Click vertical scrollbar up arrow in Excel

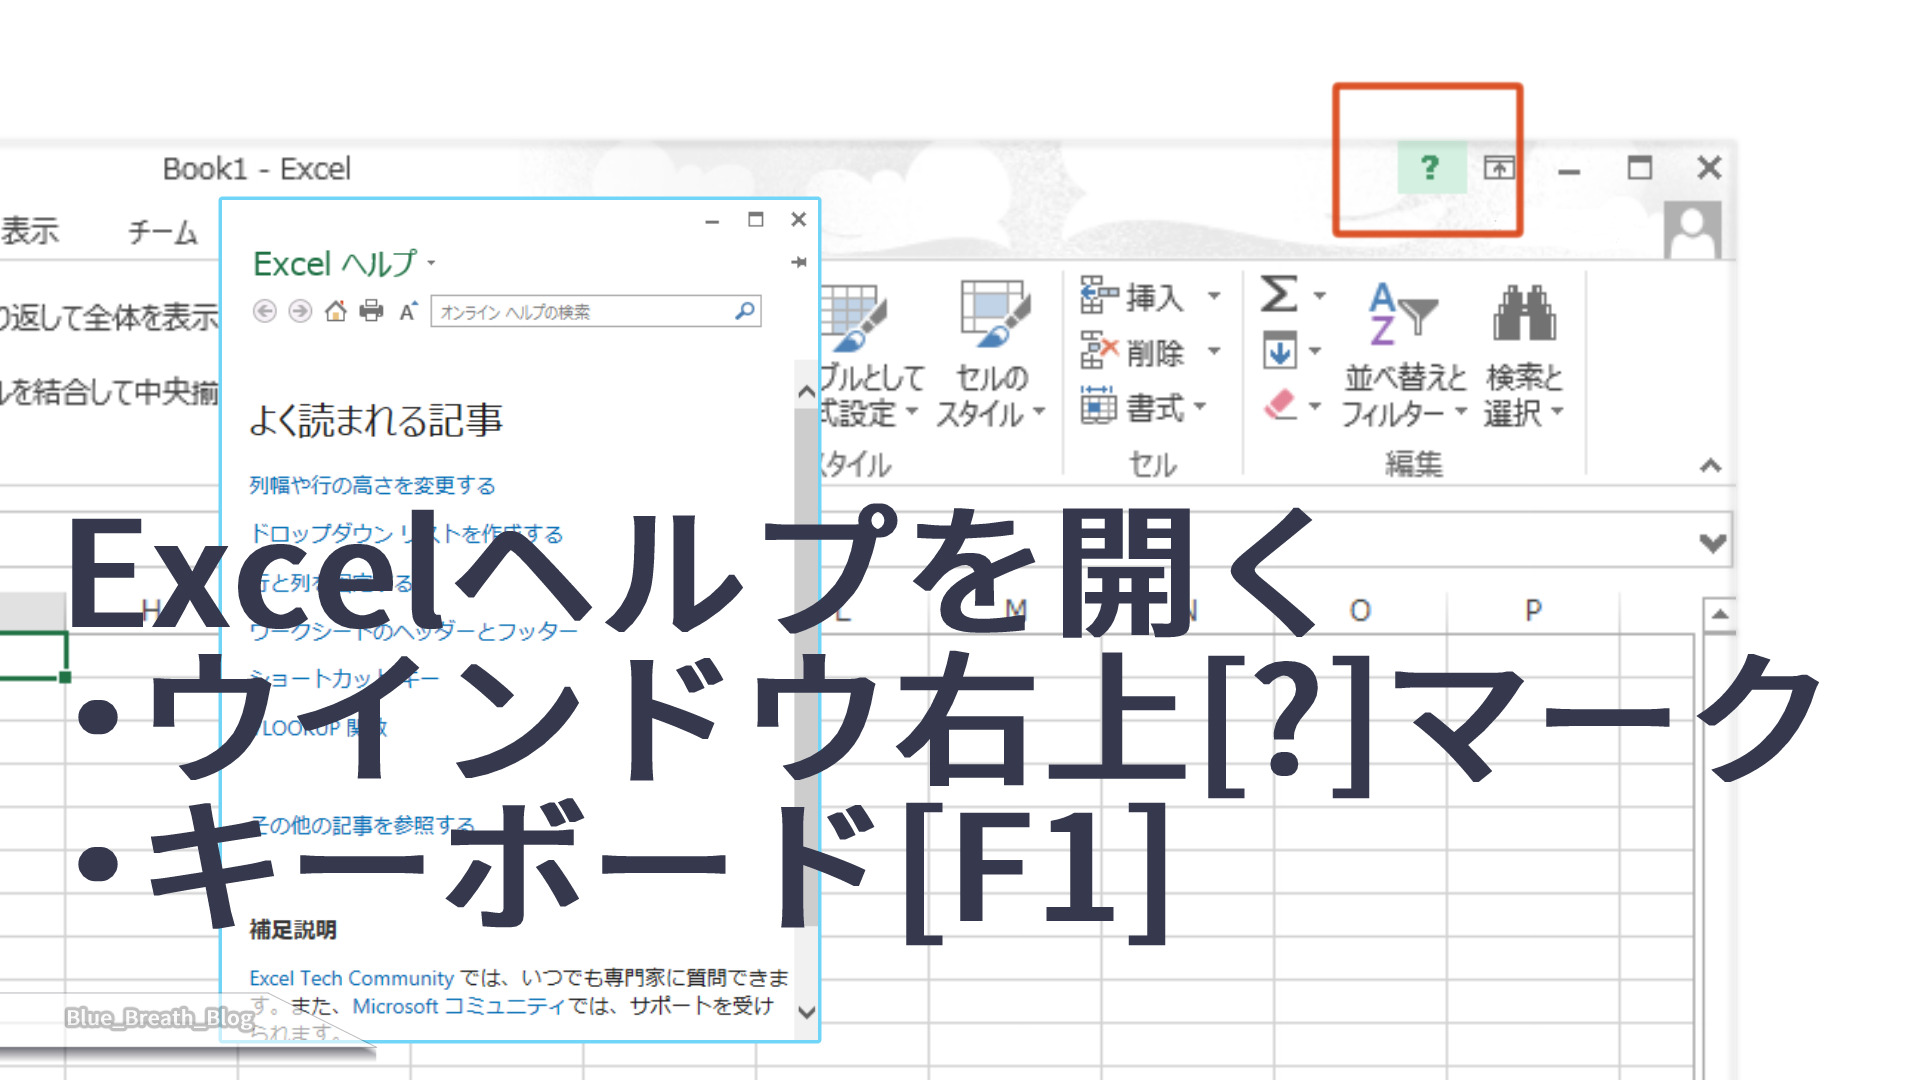[x=1719, y=614]
